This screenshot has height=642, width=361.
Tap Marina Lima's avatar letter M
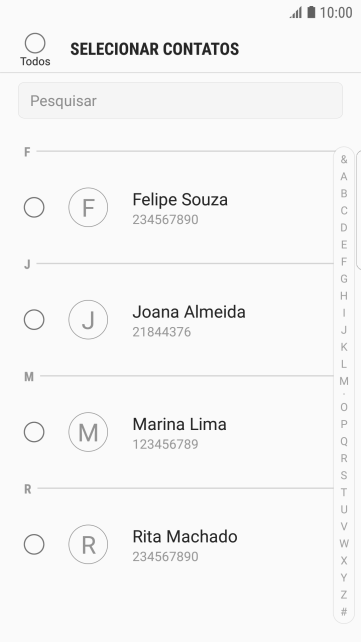88,432
